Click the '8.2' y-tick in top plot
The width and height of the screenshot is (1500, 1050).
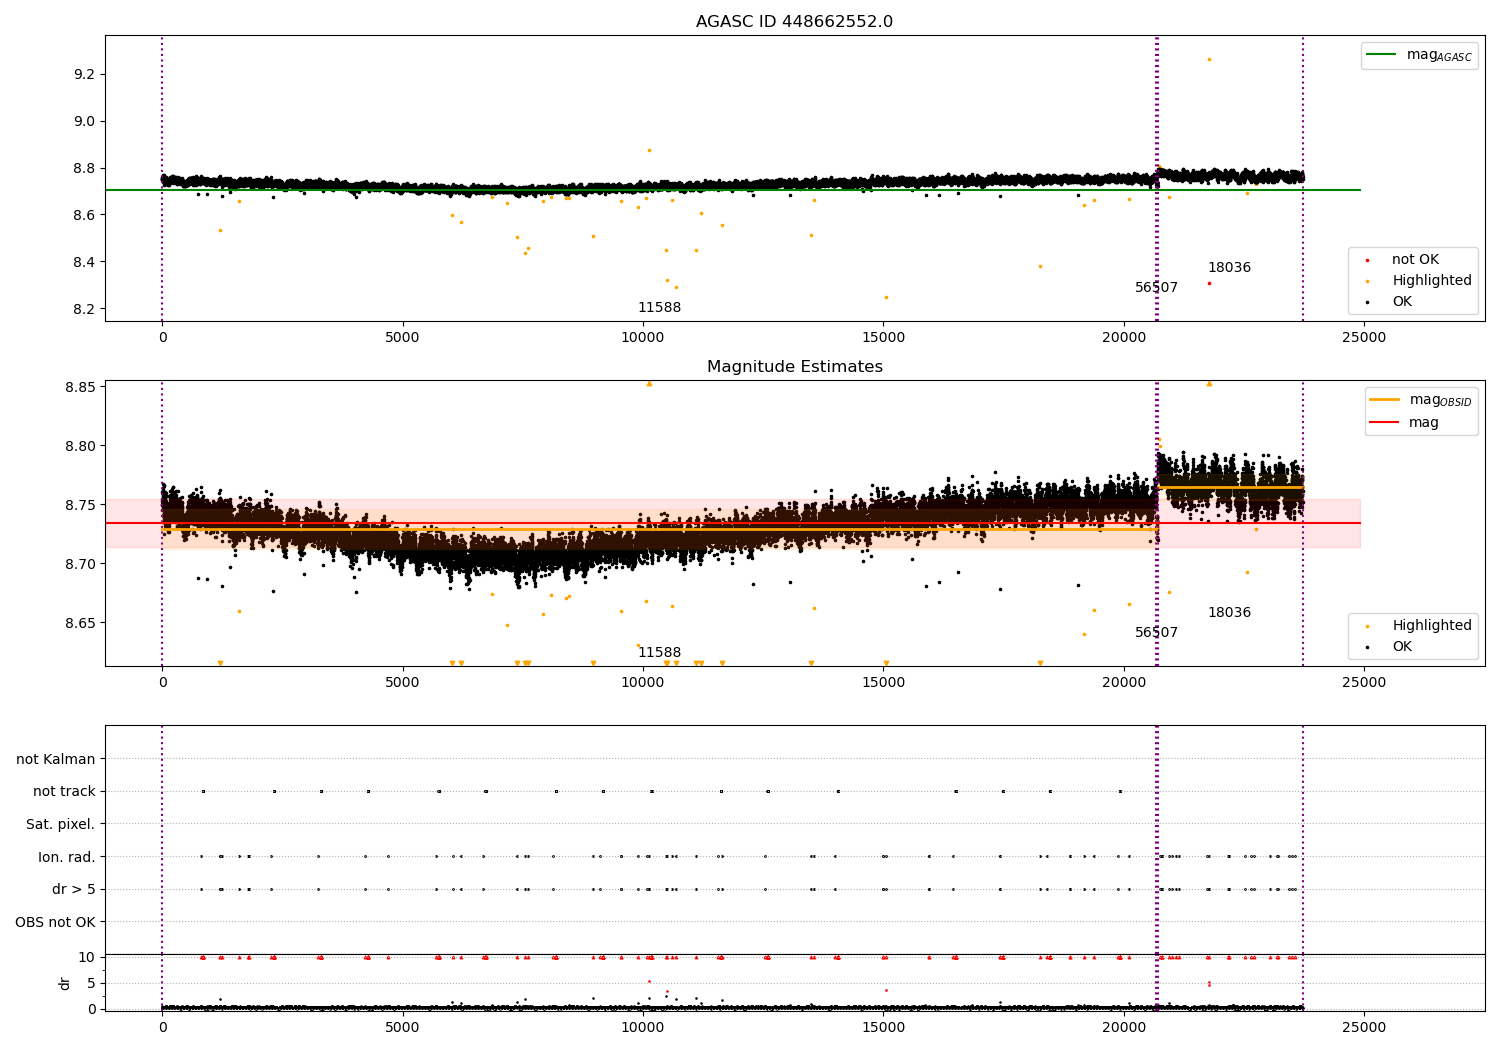(84, 309)
